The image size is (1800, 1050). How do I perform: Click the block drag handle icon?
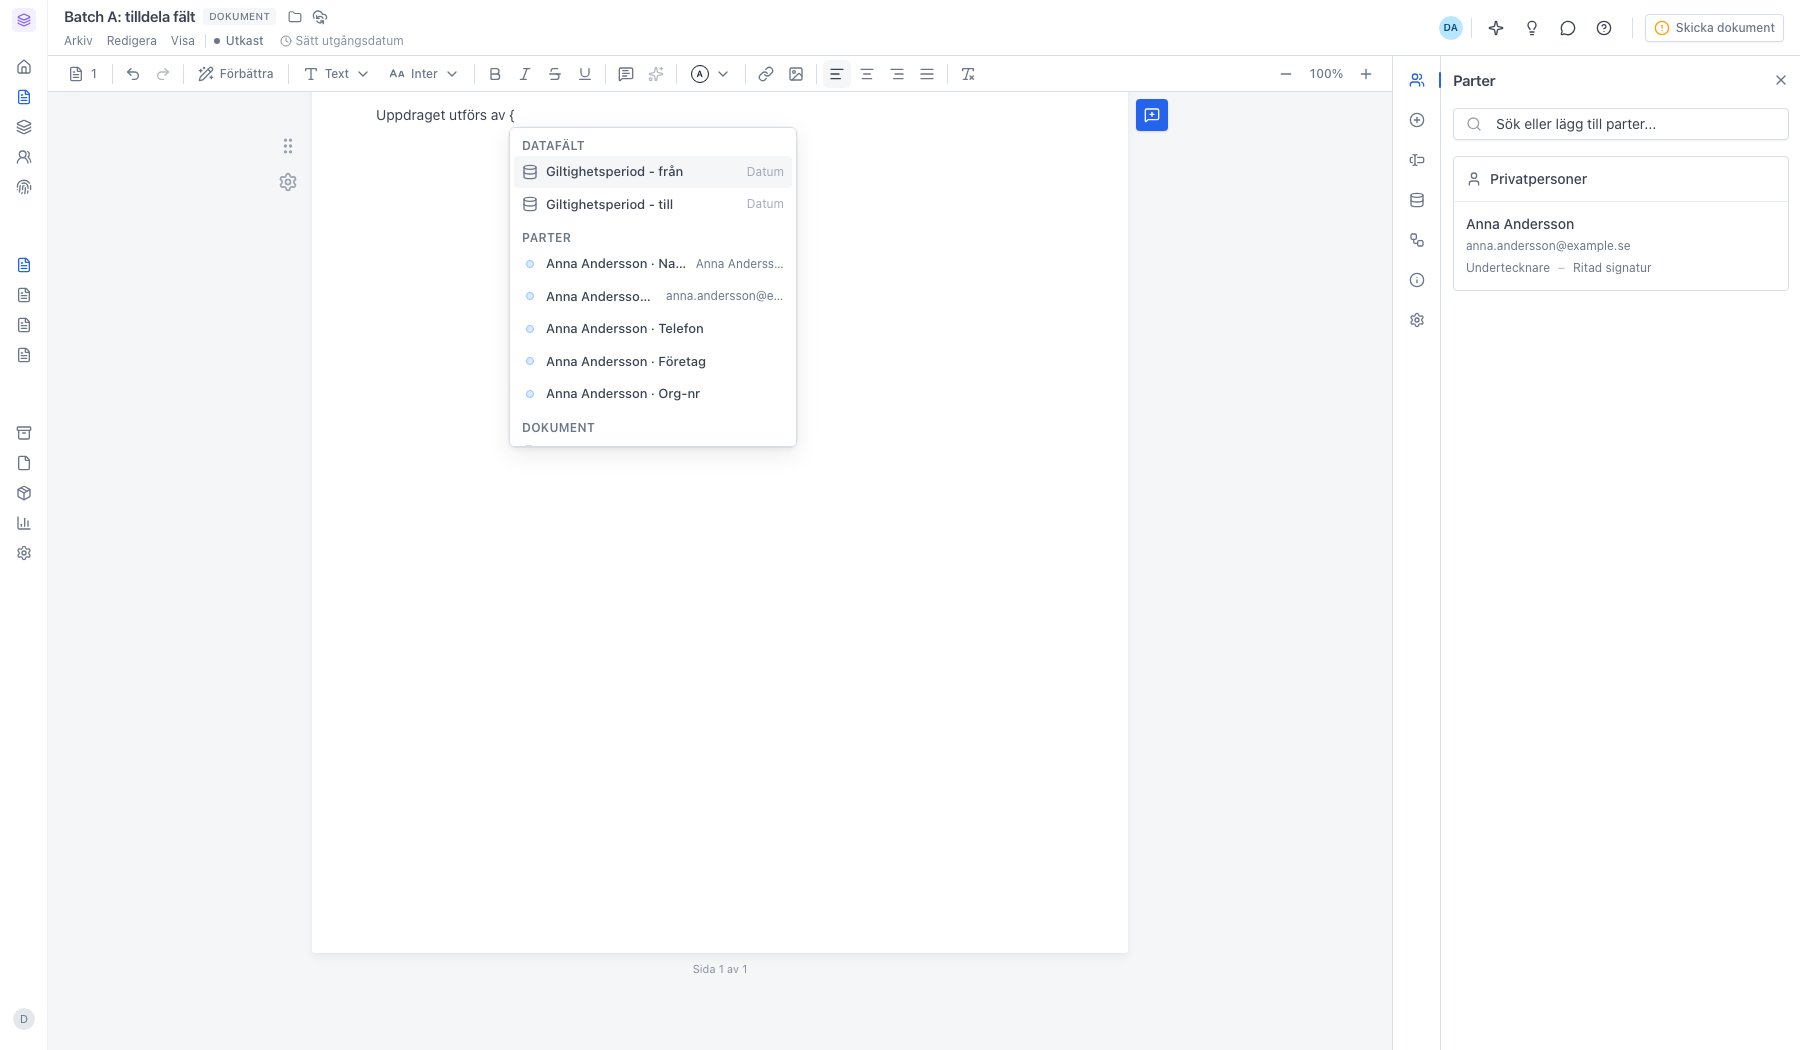(288, 146)
